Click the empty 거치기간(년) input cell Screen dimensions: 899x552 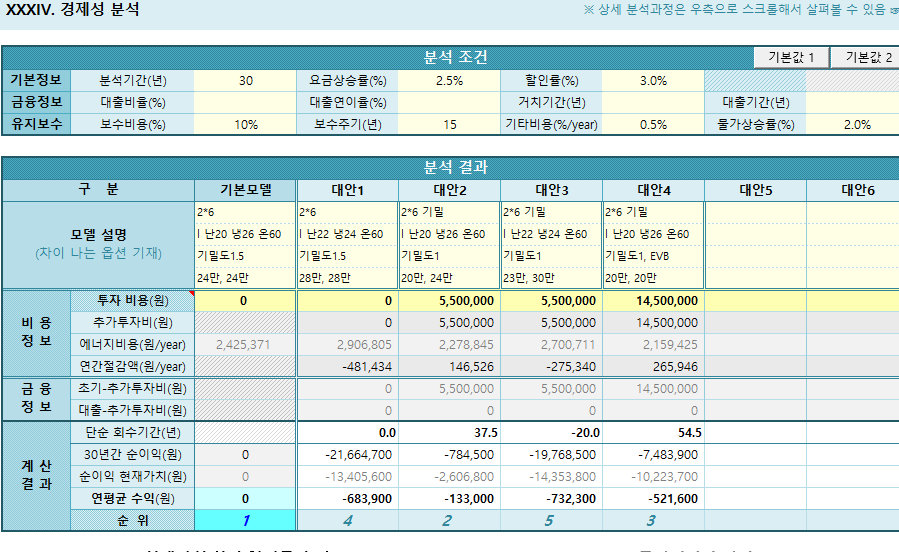652,103
